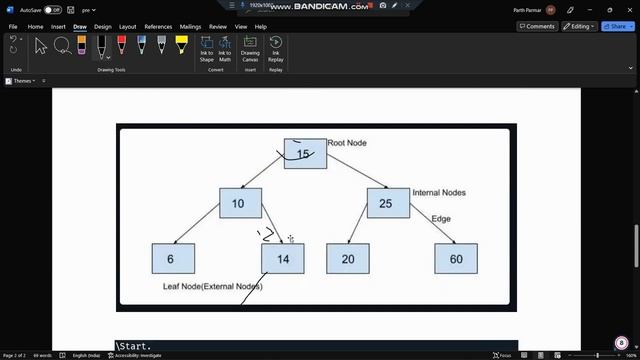Open Accessibility: Investigate status
The image size is (640, 360).
click(x=135, y=356)
